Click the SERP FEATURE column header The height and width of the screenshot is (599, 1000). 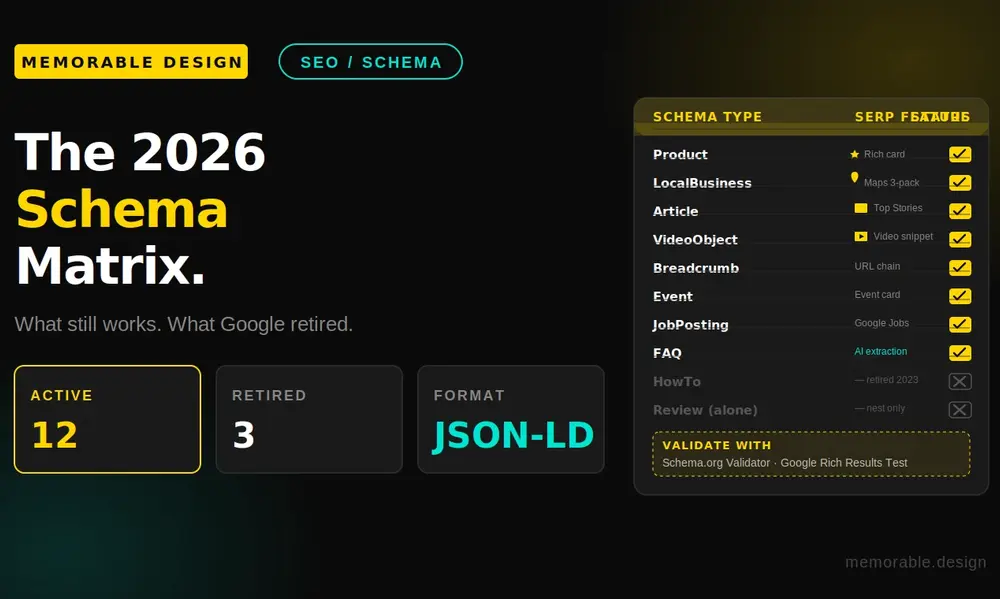pyautogui.click(x=912, y=117)
